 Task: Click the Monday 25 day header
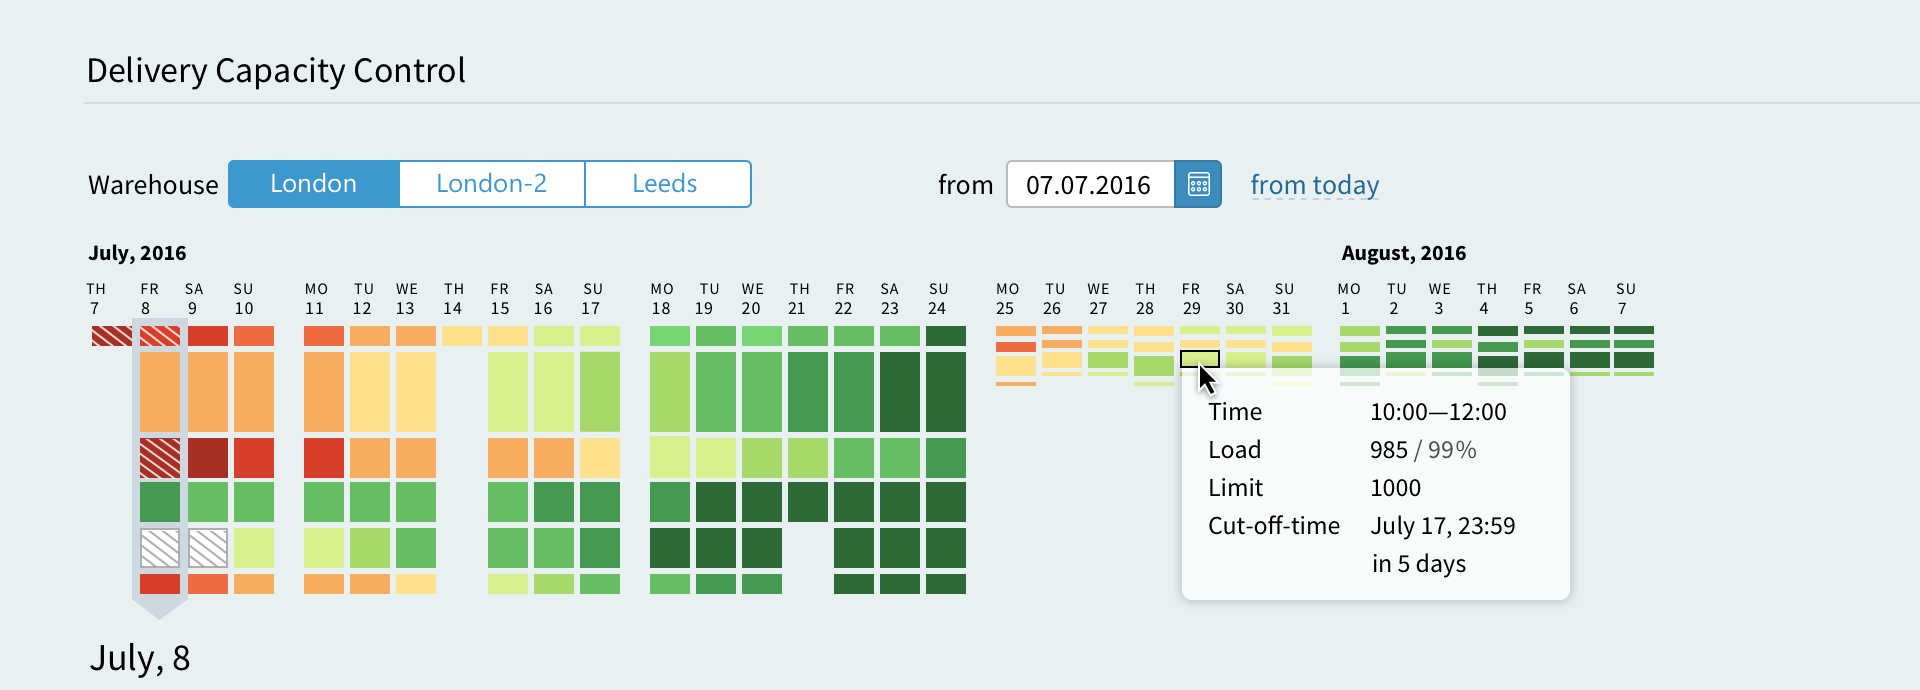click(x=1007, y=299)
